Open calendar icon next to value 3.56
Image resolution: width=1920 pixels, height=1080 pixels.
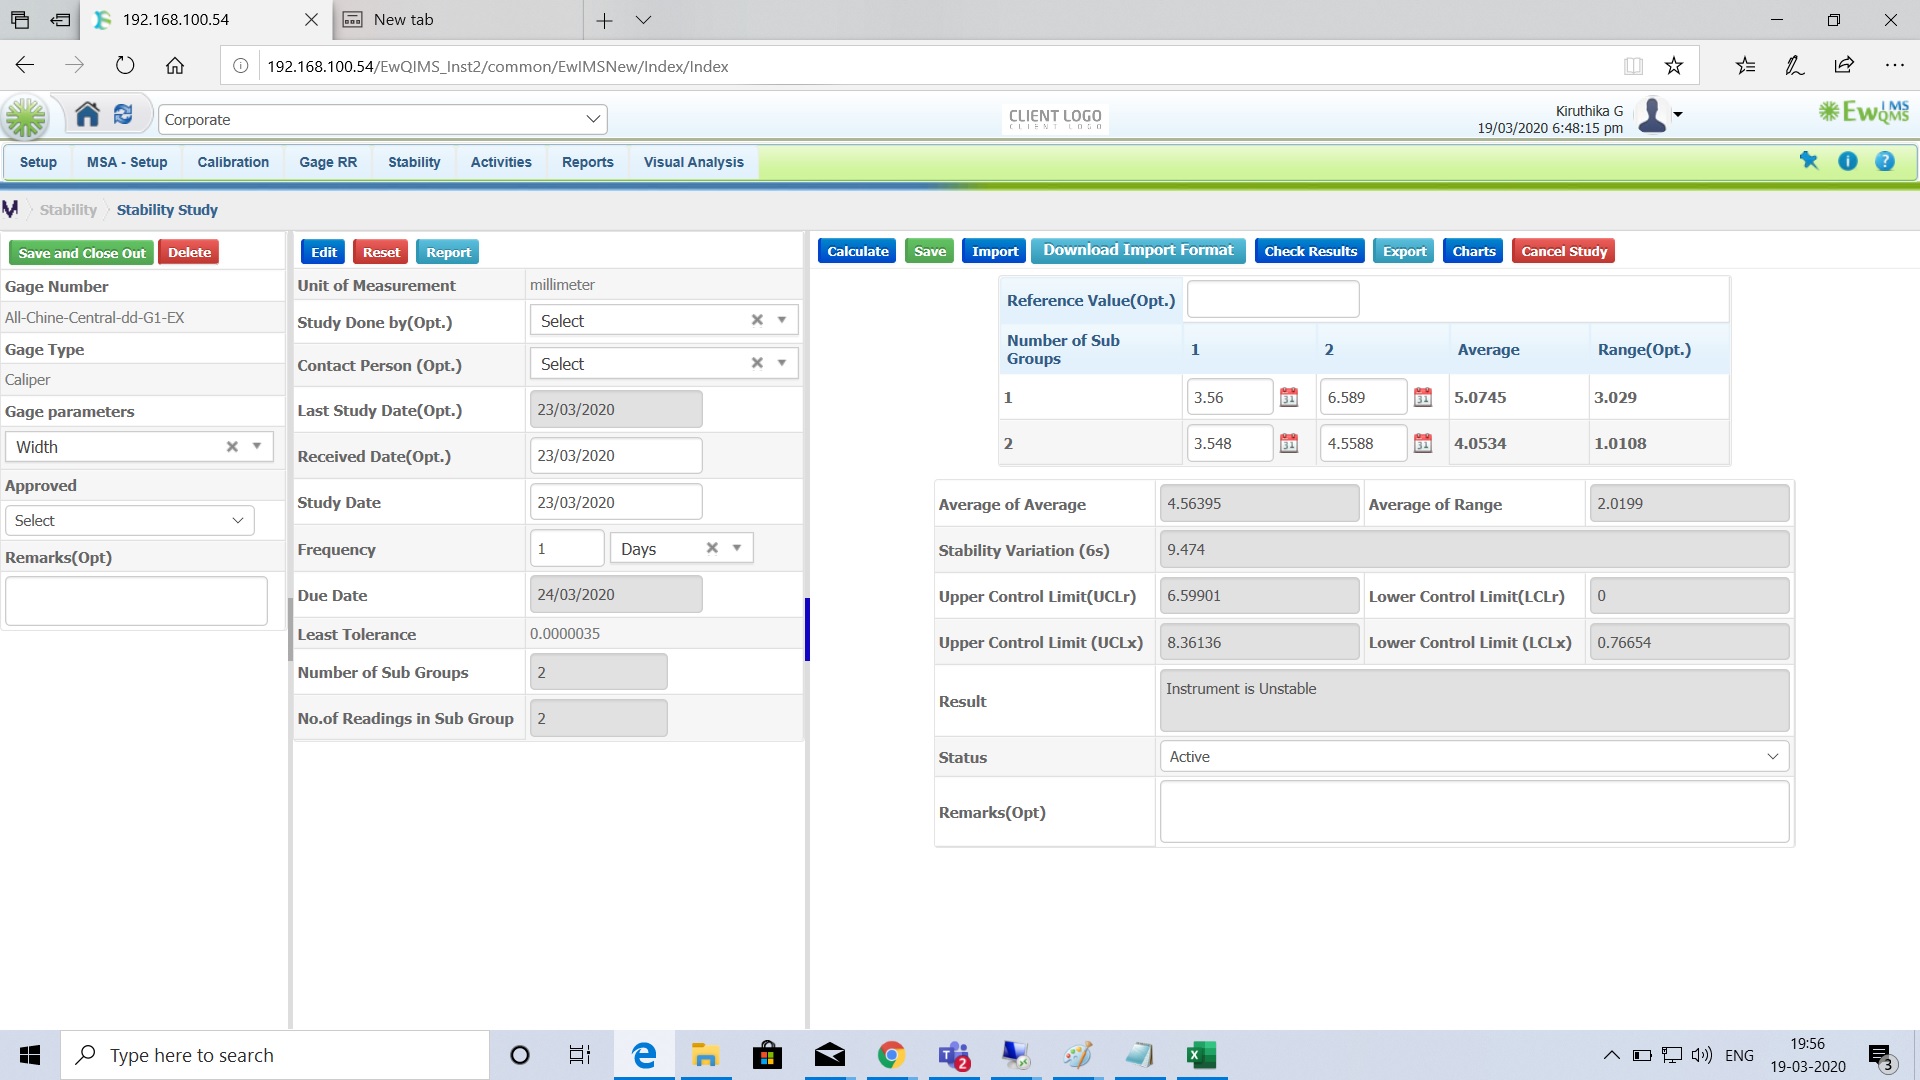click(1289, 398)
